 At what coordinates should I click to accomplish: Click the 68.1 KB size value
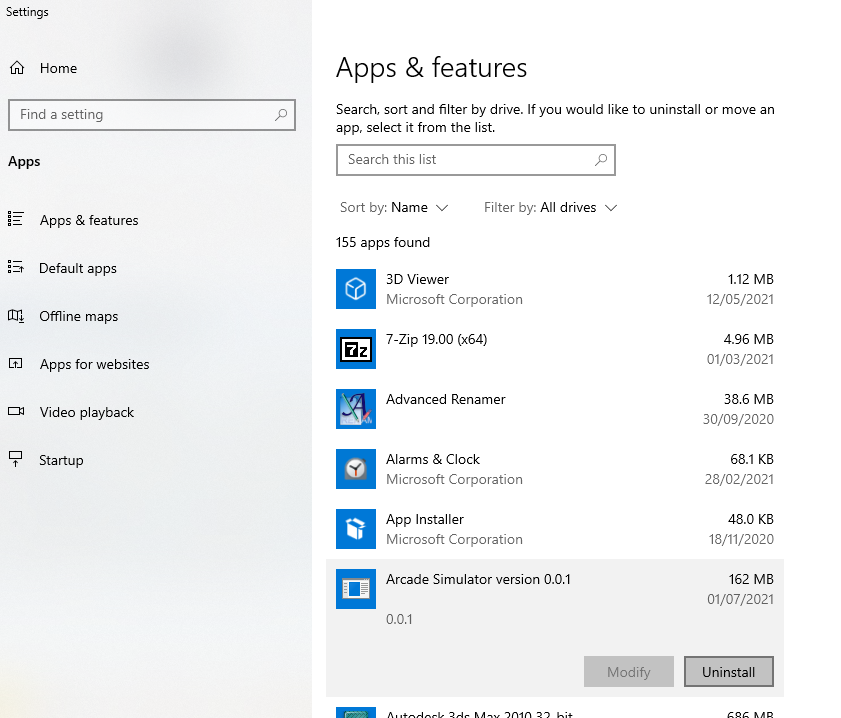tap(751, 460)
